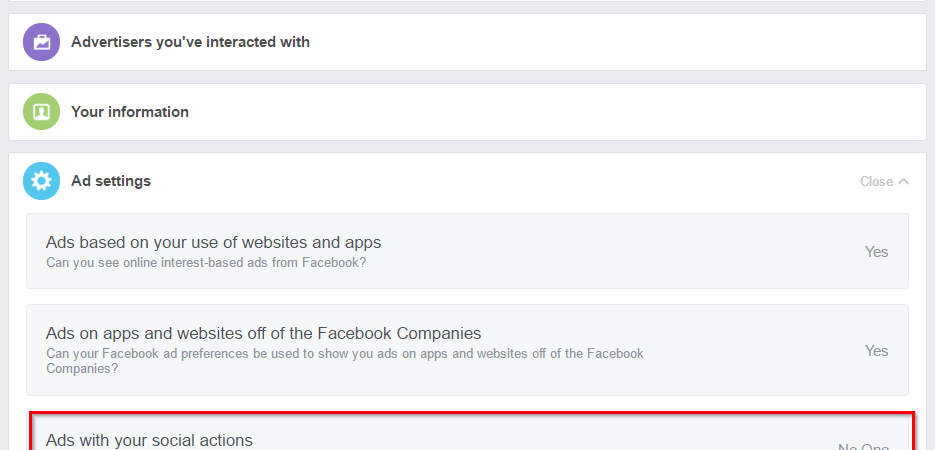
Task: Expand the "Advertisers you've interacted with" section title
Action: tap(190, 42)
